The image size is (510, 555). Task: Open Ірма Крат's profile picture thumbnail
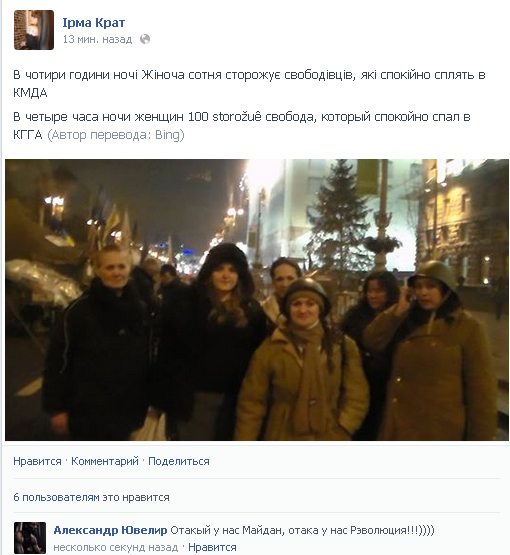coord(34,30)
